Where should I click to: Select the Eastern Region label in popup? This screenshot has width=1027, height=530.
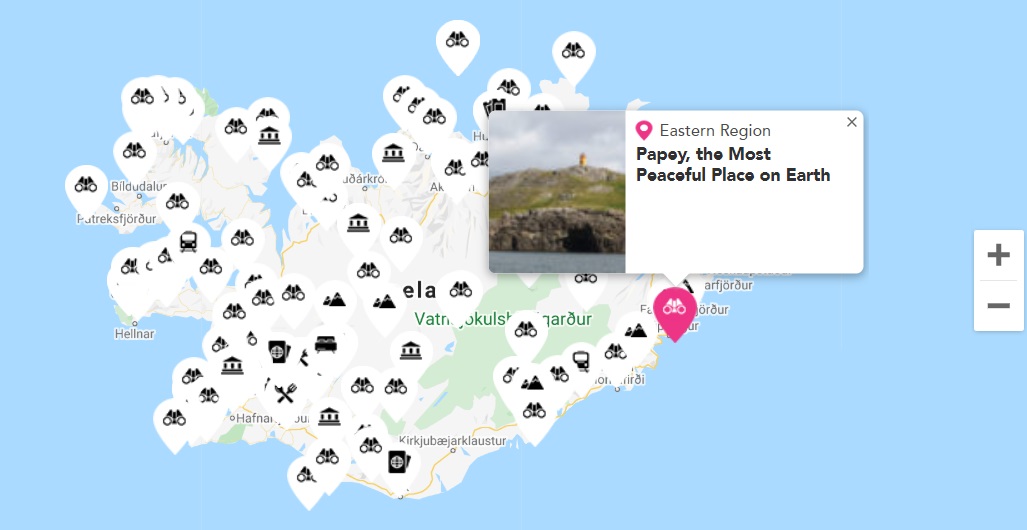[x=715, y=130]
